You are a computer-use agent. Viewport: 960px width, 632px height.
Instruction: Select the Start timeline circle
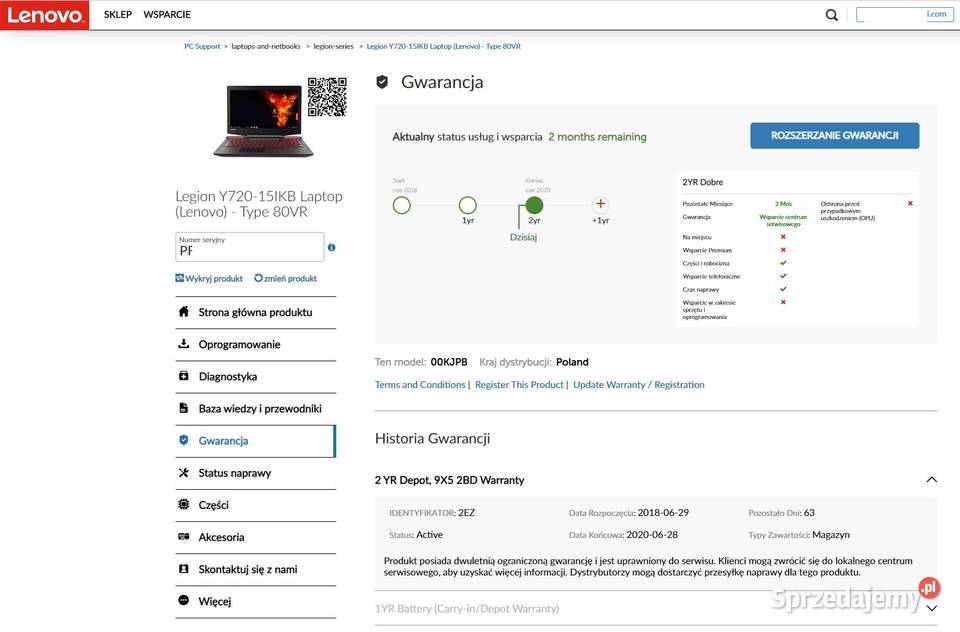click(x=402, y=205)
